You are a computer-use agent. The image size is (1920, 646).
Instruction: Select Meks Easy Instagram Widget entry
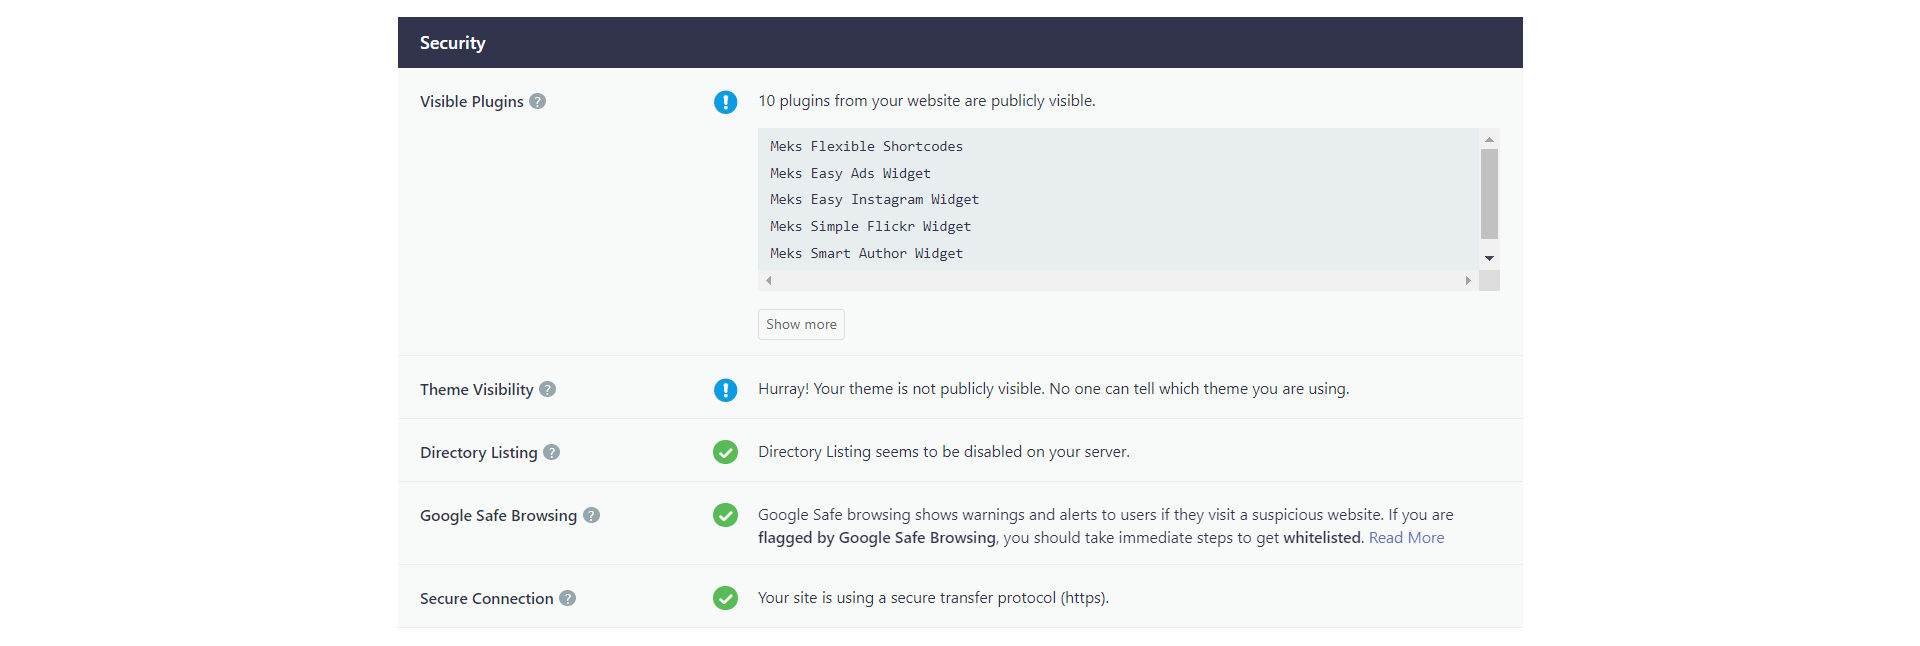click(x=874, y=200)
